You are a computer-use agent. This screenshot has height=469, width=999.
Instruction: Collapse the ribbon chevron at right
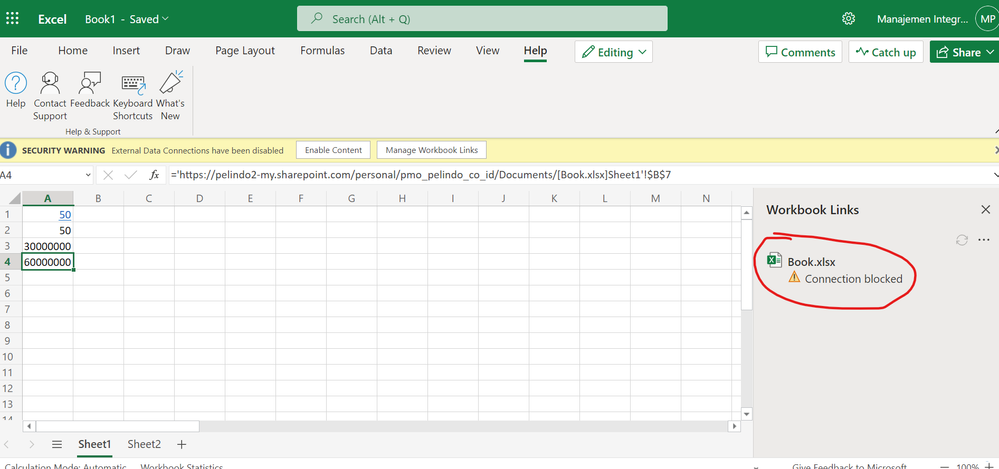click(996, 129)
